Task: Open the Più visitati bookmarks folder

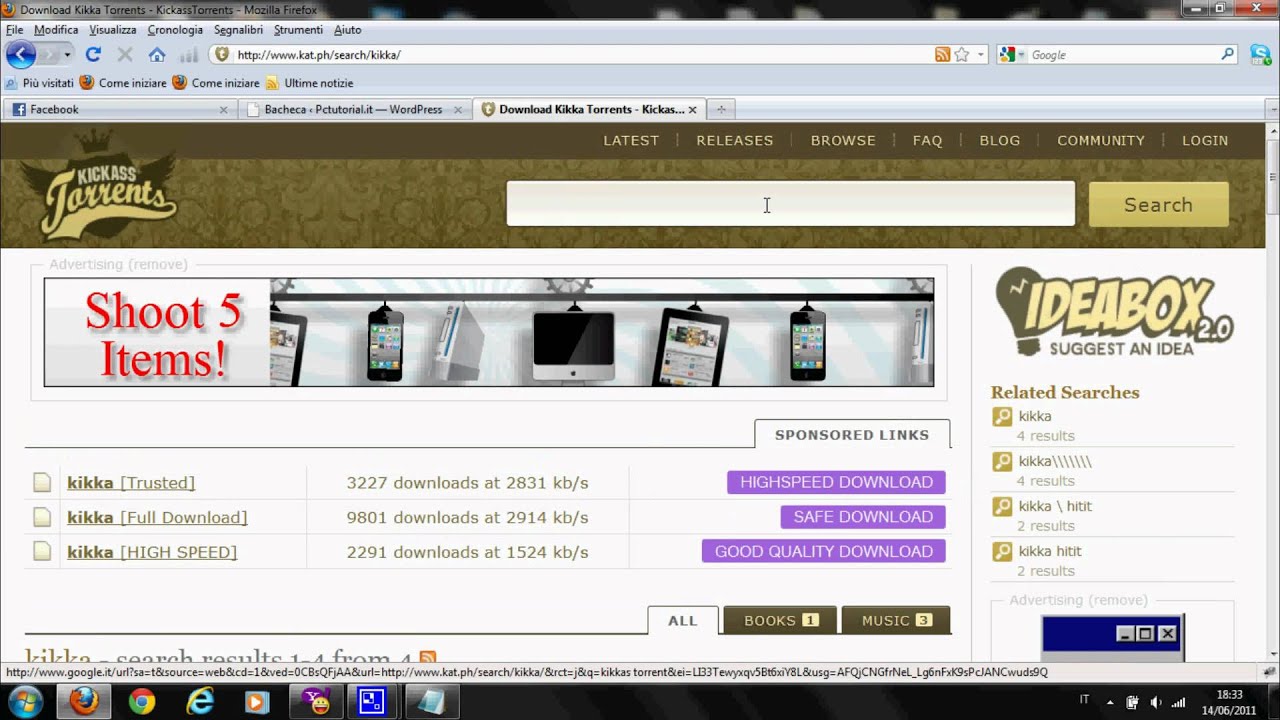Action: 40,83
